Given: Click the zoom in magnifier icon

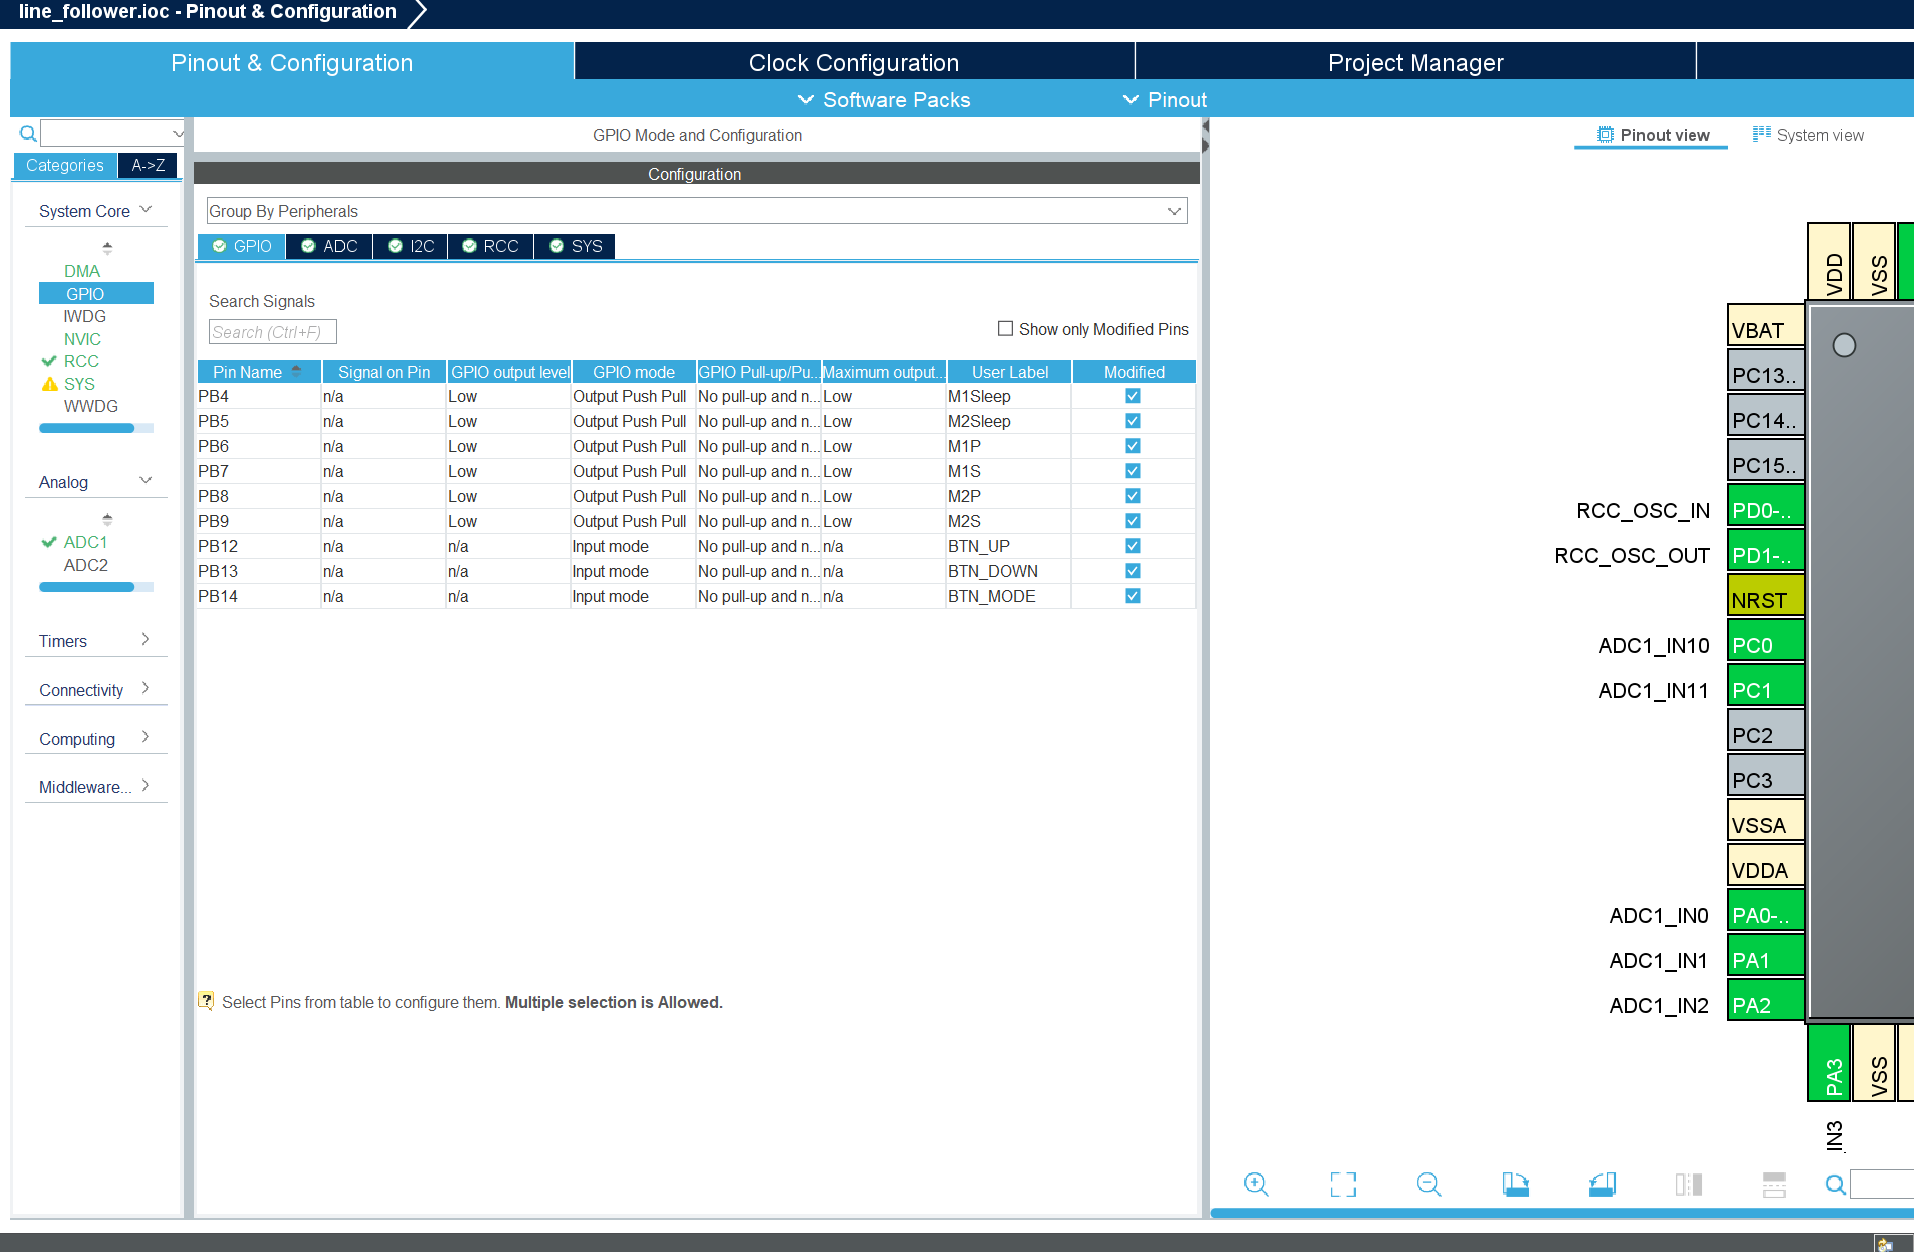Looking at the screenshot, I should click(x=1256, y=1185).
